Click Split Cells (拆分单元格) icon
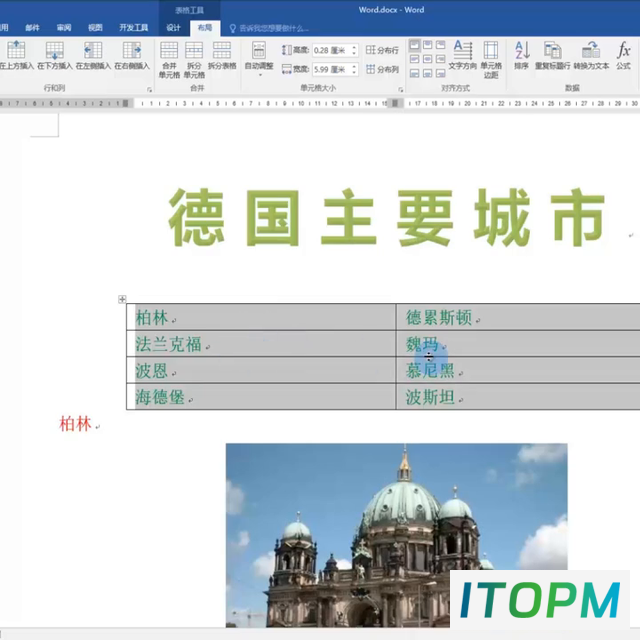The image size is (640, 640). pos(194,50)
